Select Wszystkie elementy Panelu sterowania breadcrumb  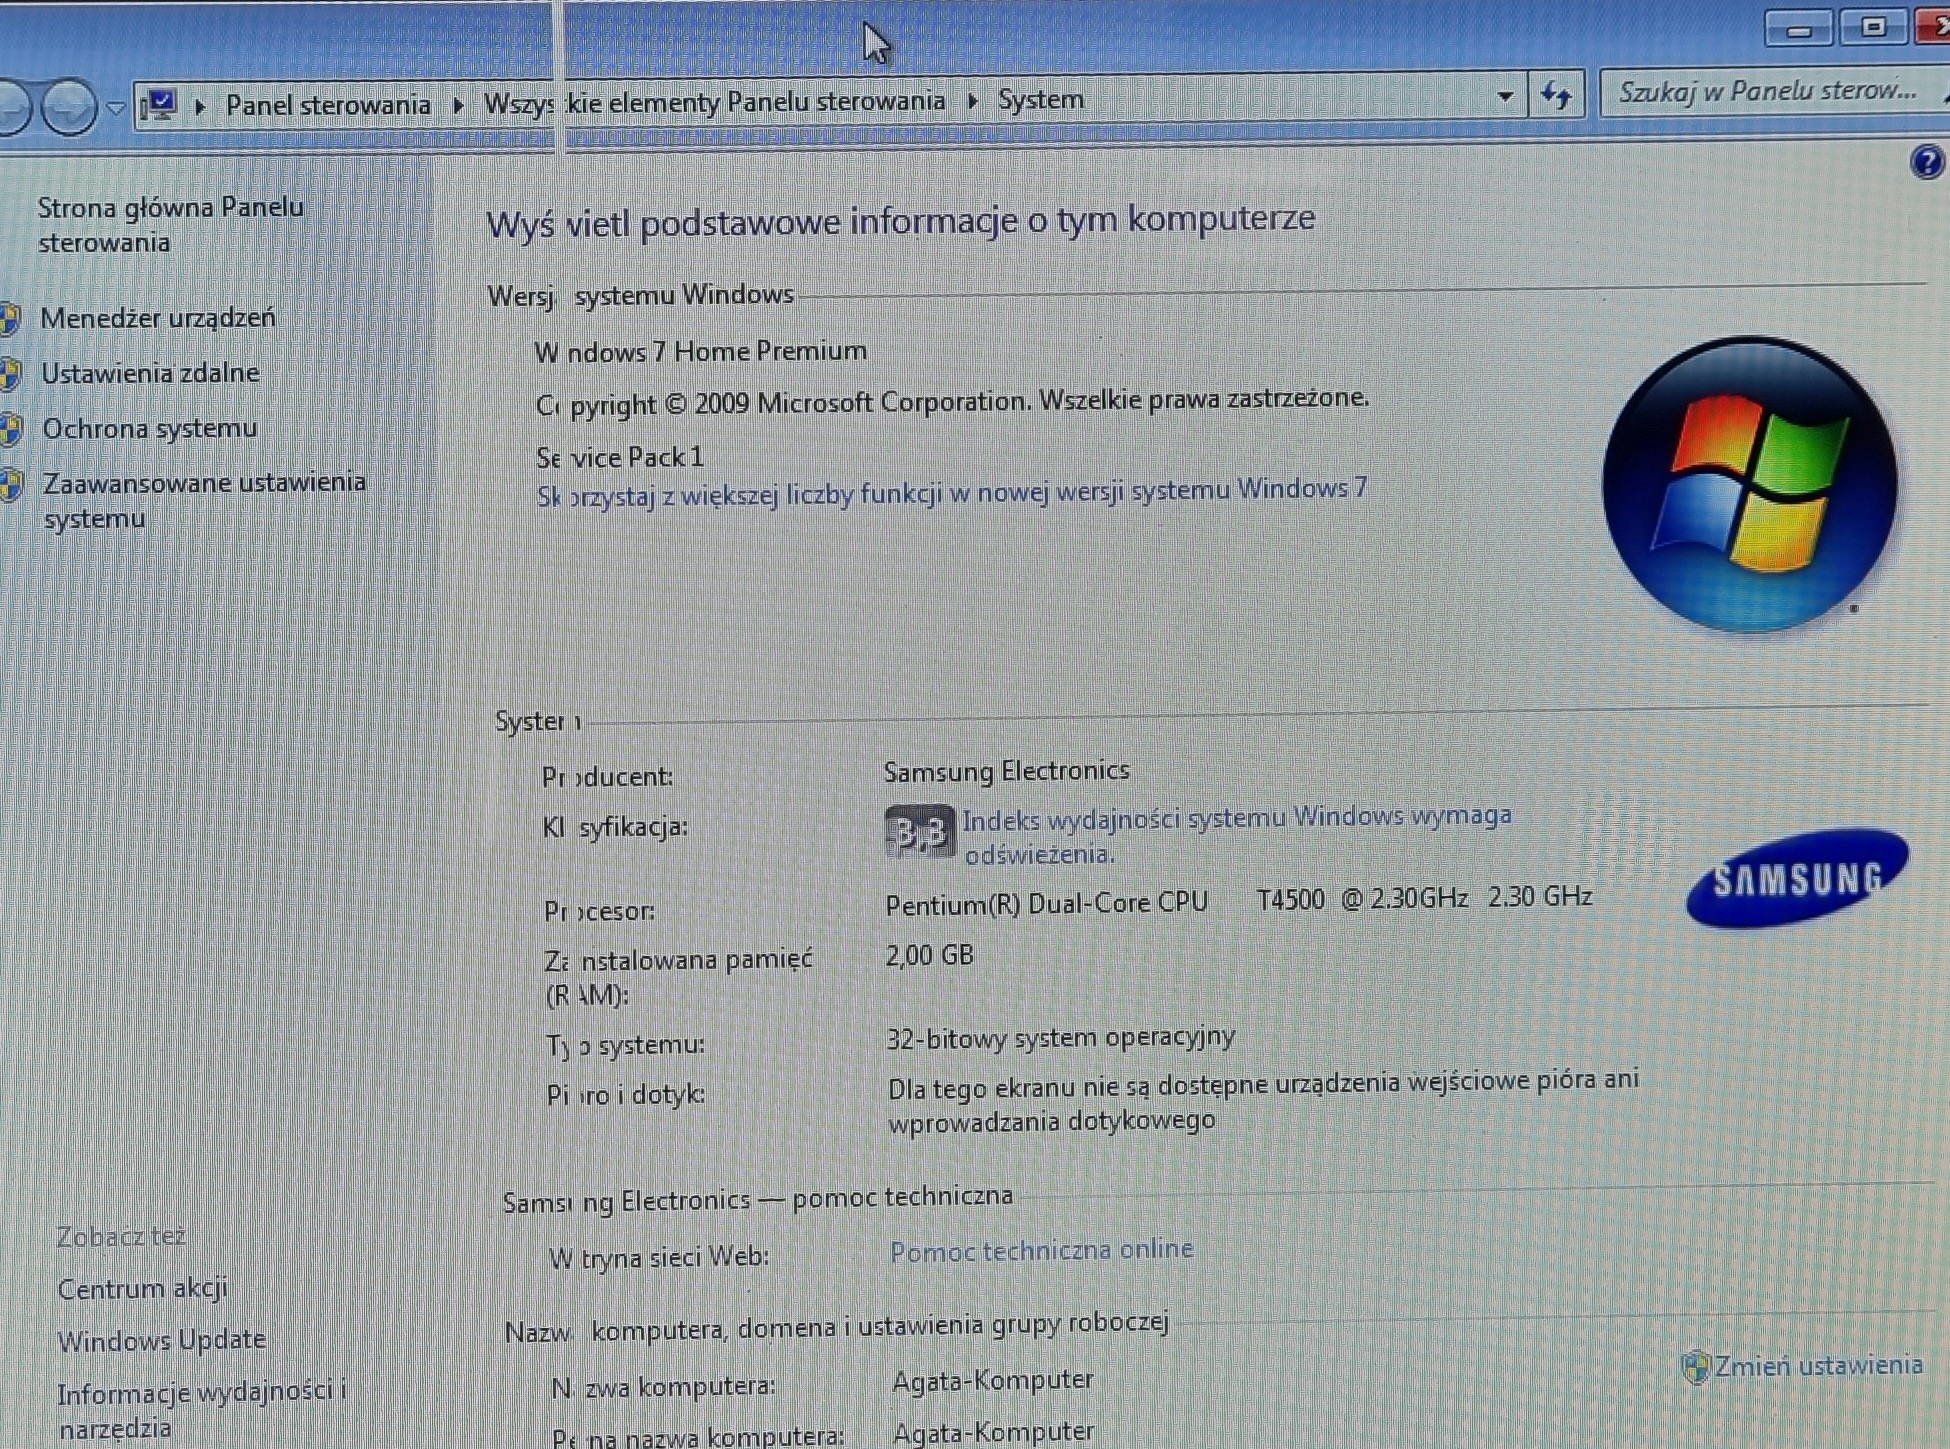[714, 102]
